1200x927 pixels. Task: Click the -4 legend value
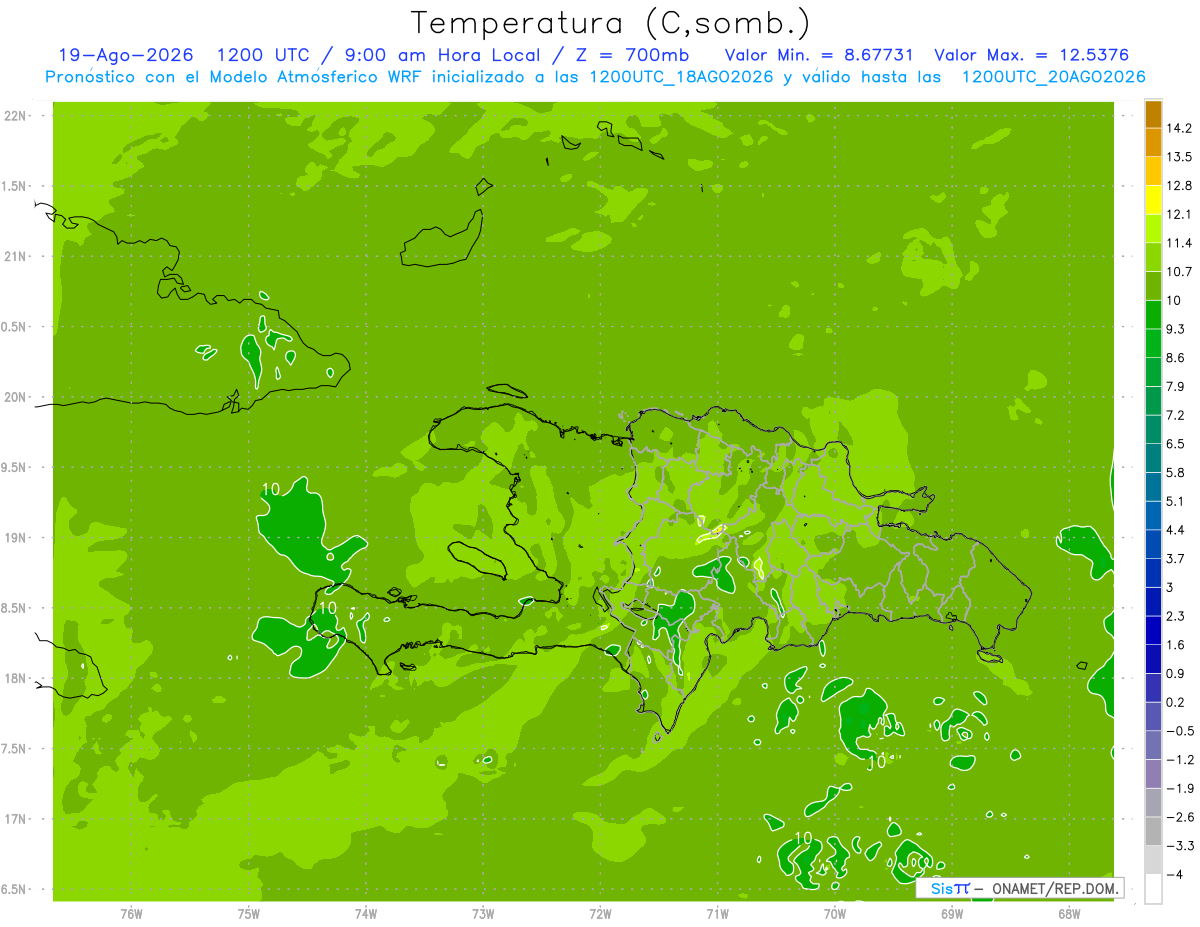[x=1176, y=875]
